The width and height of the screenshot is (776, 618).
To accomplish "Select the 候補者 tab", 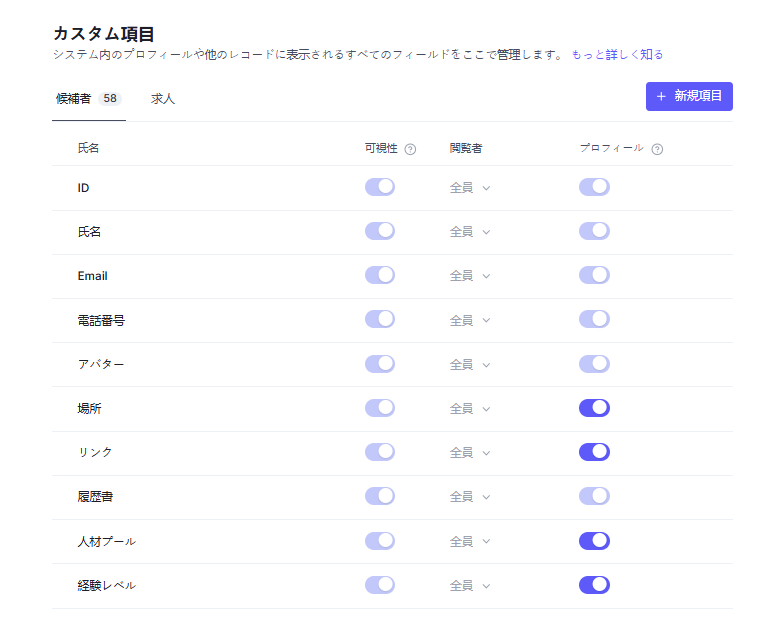I will [x=89, y=99].
